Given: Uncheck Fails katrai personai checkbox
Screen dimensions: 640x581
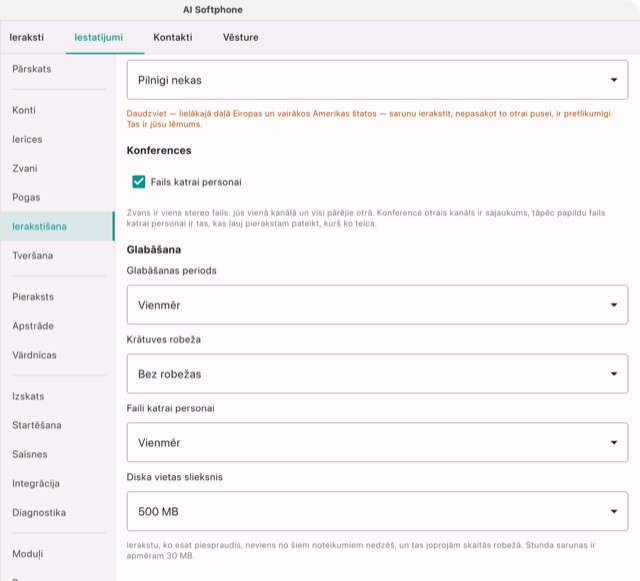Looking at the screenshot, I should (x=139, y=182).
